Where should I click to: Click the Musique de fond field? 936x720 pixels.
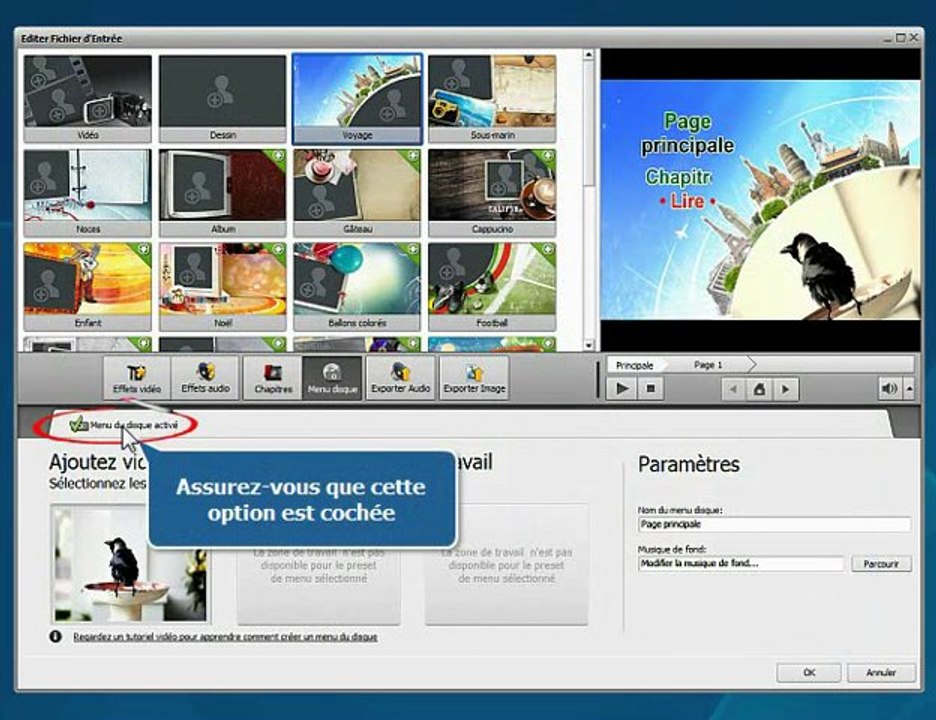click(740, 563)
